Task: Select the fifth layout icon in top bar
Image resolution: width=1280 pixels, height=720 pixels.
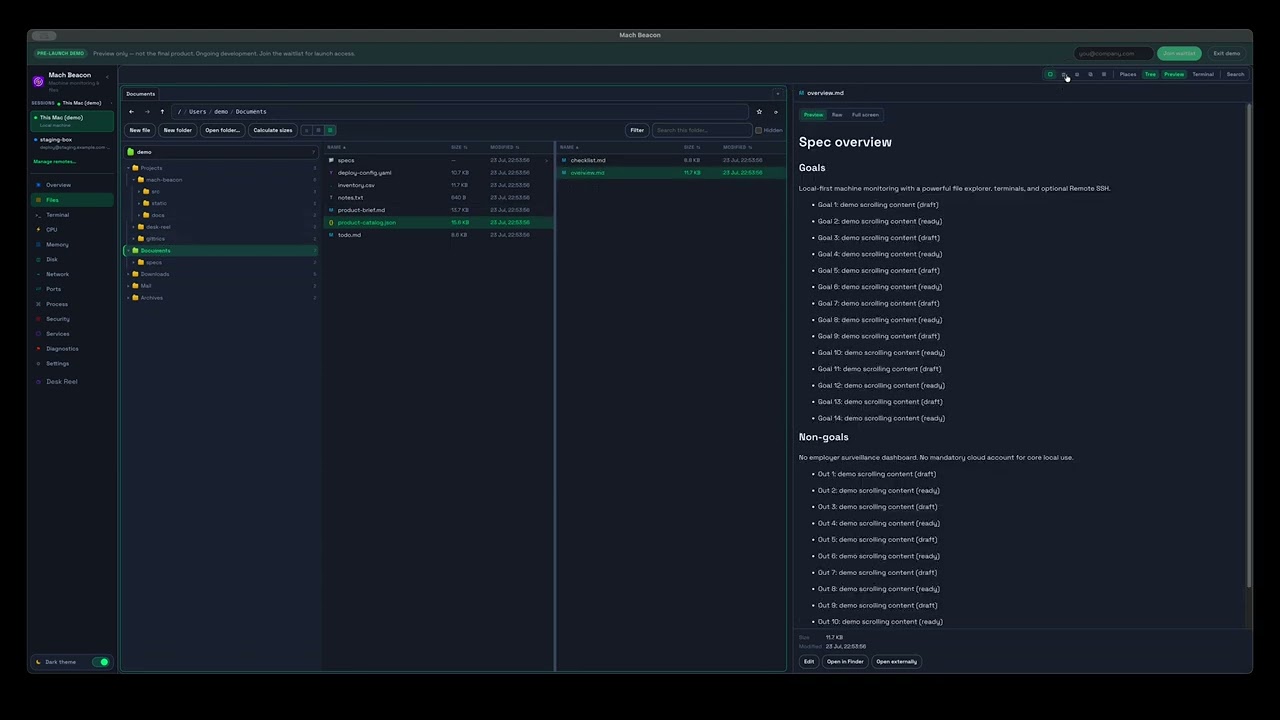Action: pyautogui.click(x=1104, y=74)
